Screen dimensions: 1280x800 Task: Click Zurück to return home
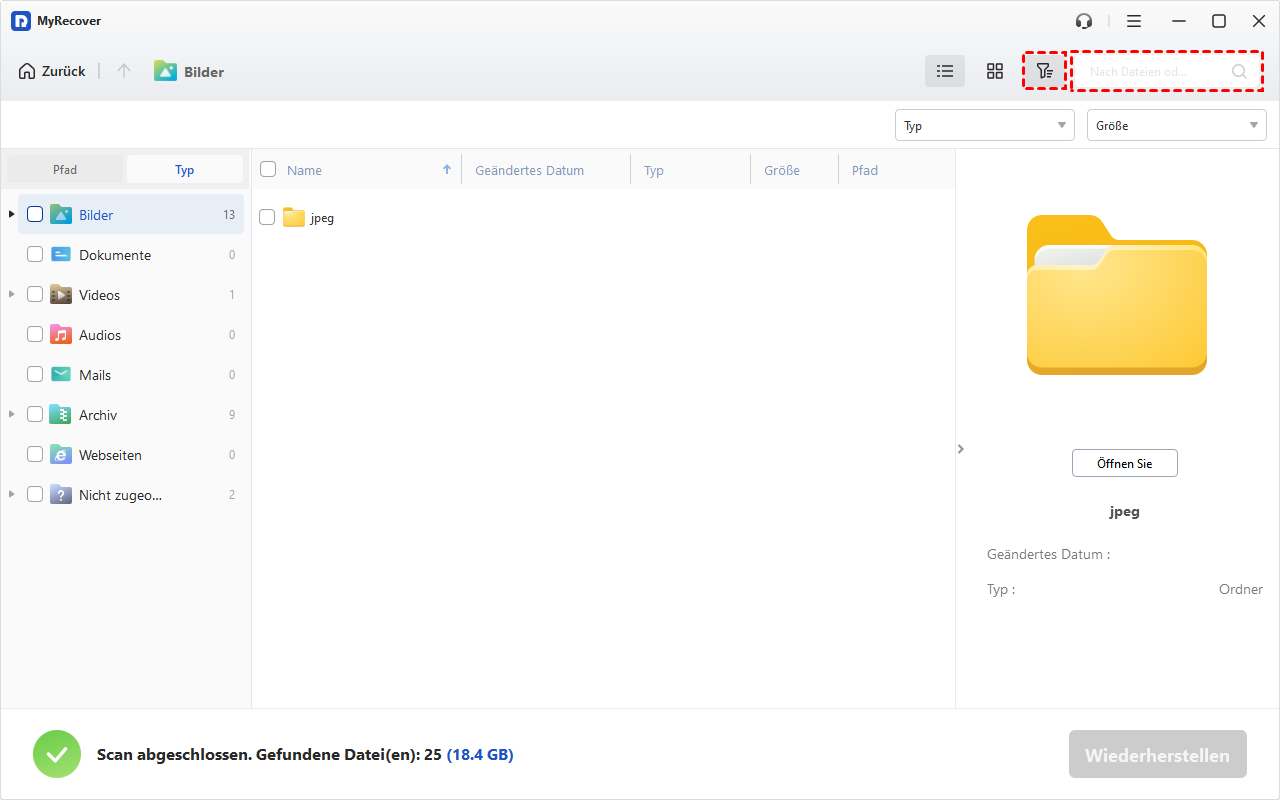52,71
